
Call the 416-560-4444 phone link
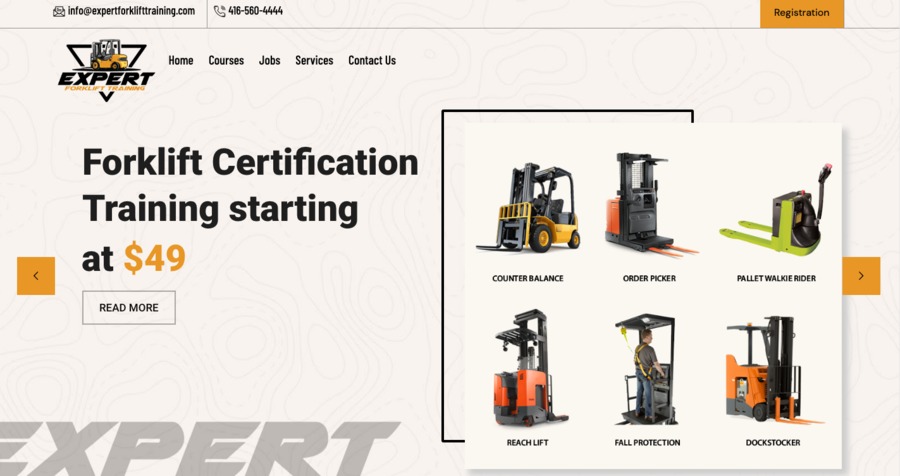(255, 11)
